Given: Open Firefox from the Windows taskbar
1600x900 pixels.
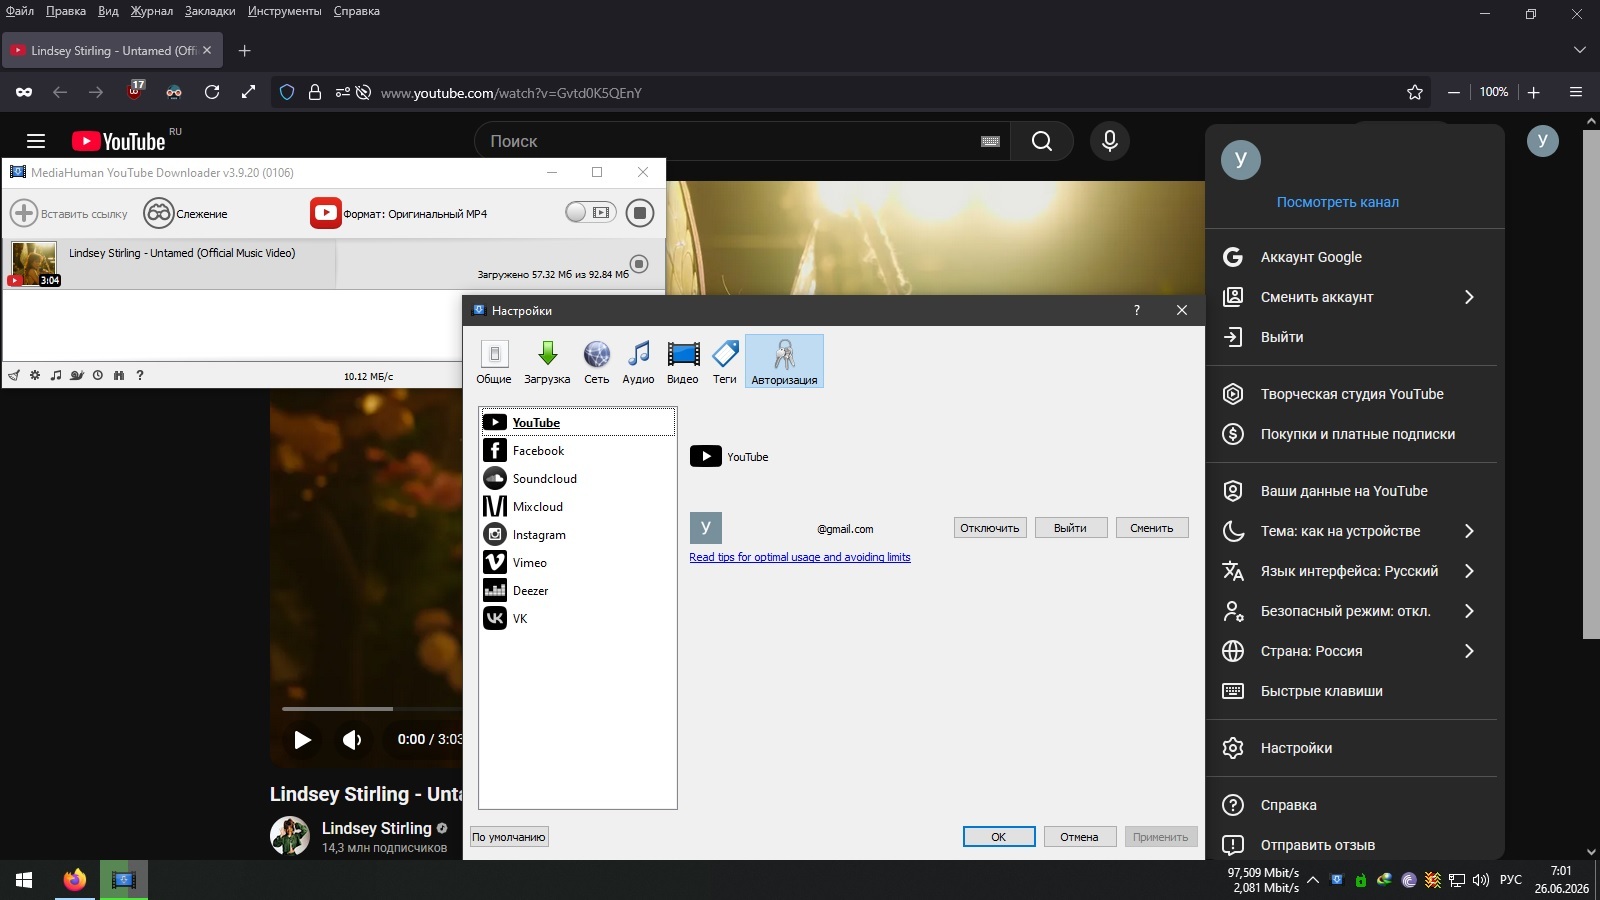Looking at the screenshot, I should [74, 880].
